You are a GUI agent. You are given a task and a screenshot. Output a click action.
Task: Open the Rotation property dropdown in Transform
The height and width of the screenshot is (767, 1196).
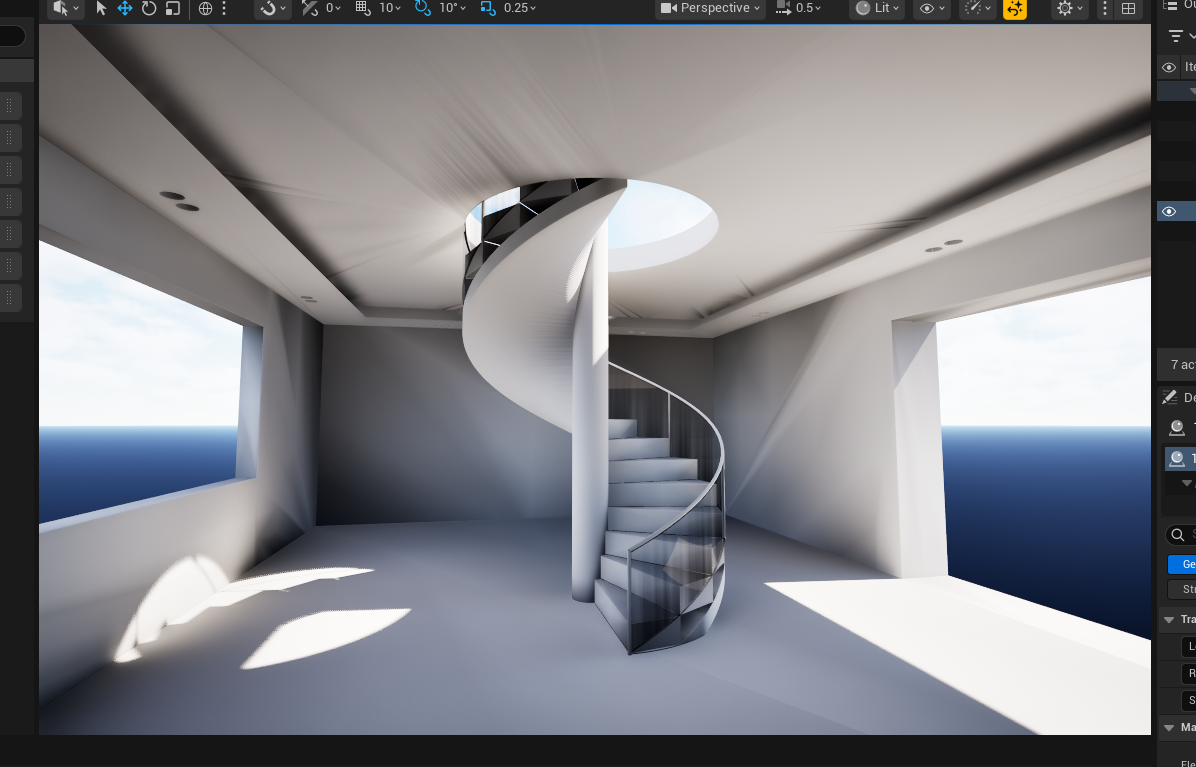(1188, 673)
